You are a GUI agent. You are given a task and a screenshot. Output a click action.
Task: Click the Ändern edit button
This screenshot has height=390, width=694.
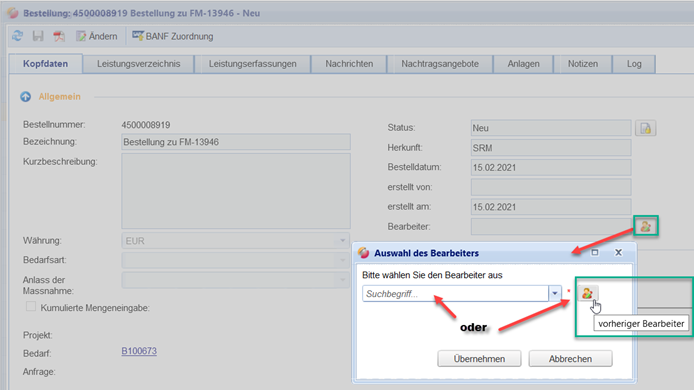point(96,36)
